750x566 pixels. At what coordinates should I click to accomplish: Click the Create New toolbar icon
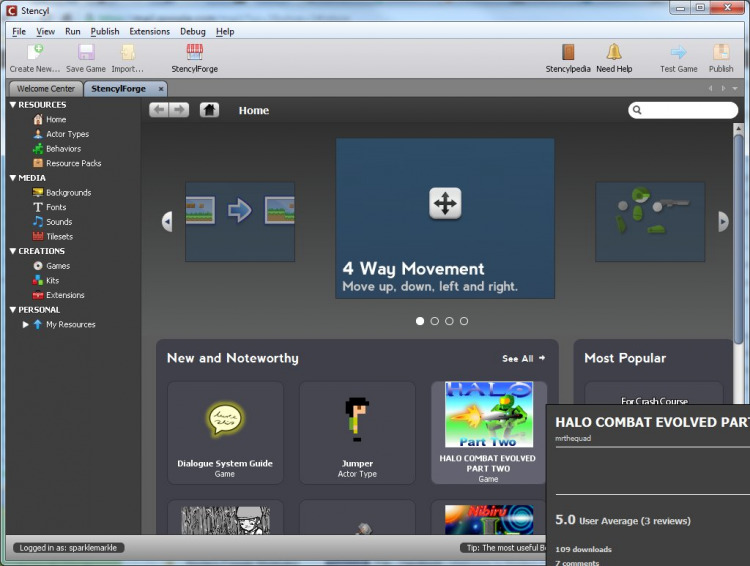35,52
